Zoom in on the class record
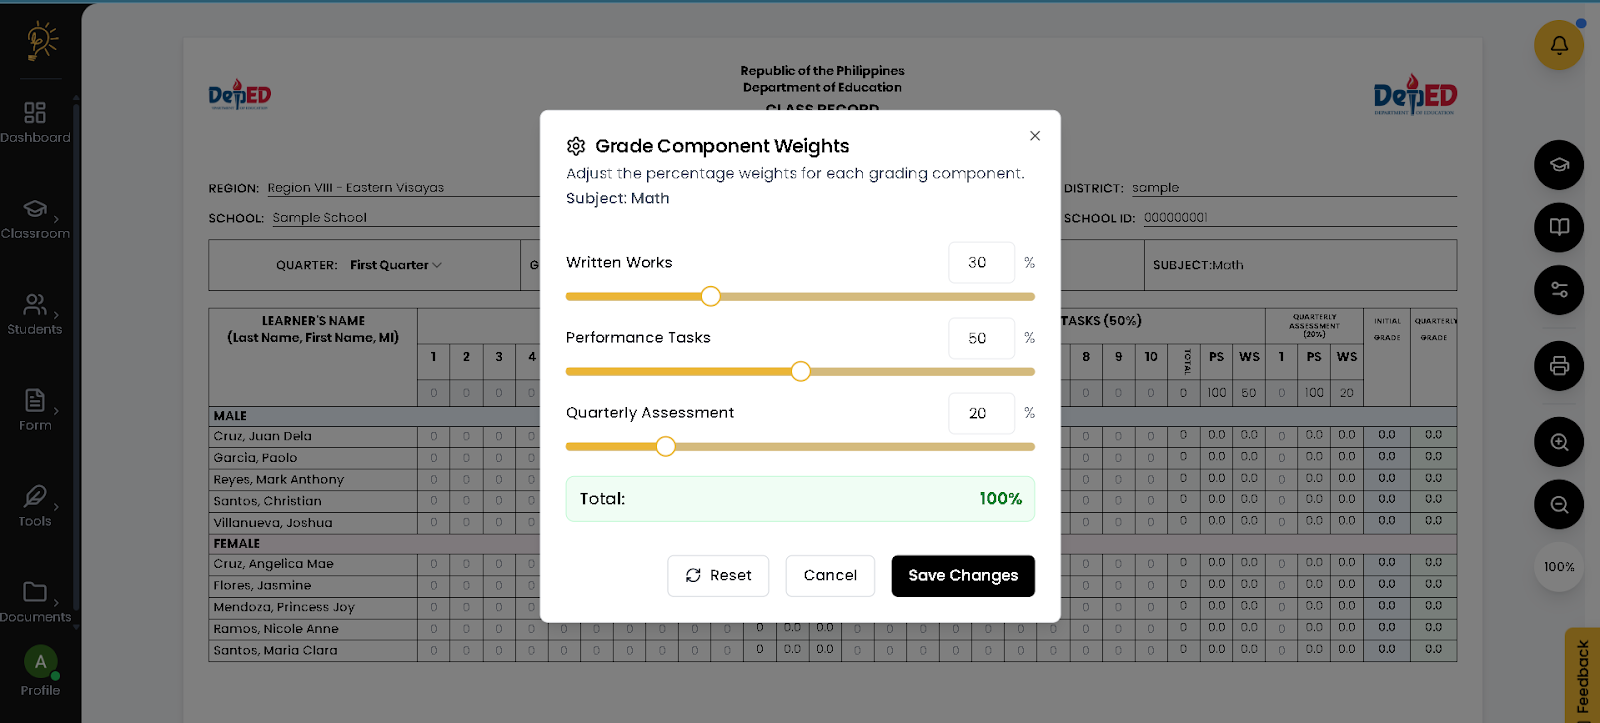This screenshot has width=1600, height=723. 1558,442
